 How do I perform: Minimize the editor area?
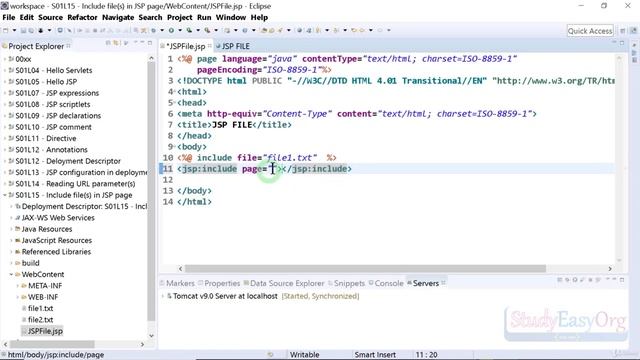click(614, 42)
